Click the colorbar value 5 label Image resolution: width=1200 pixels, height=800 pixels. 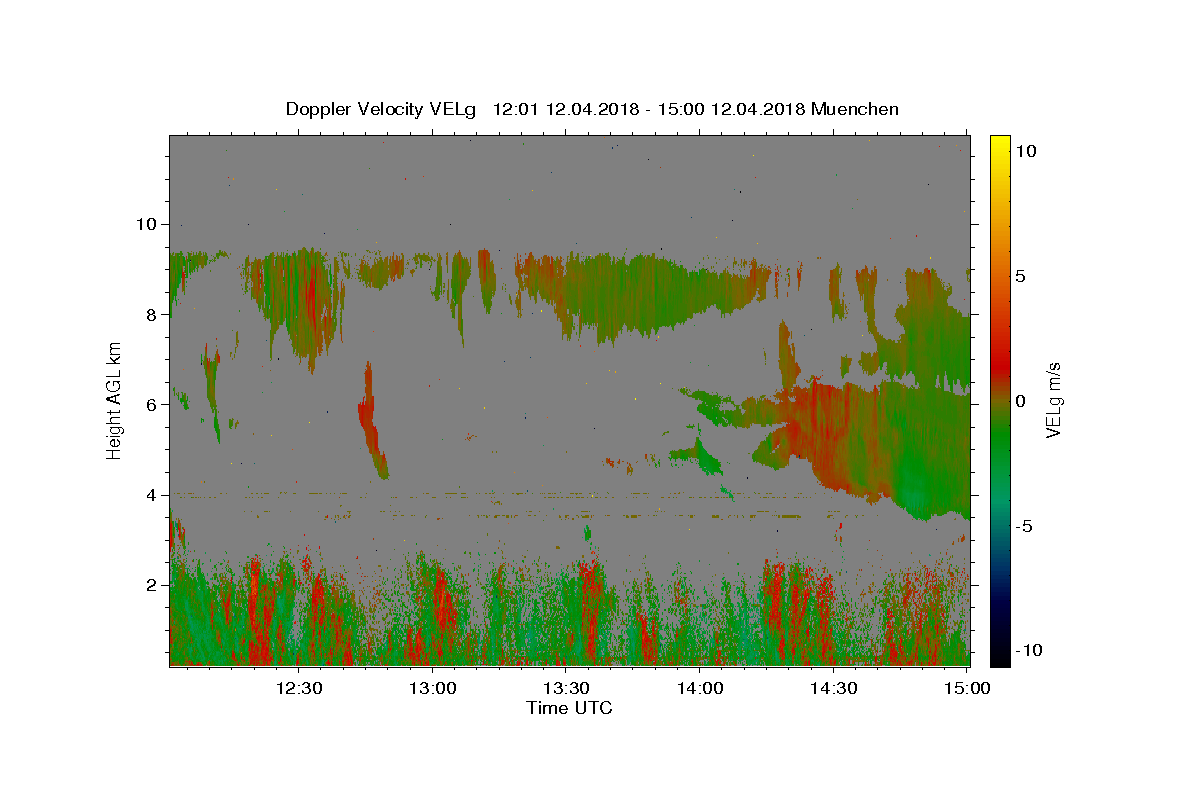pos(1021,276)
